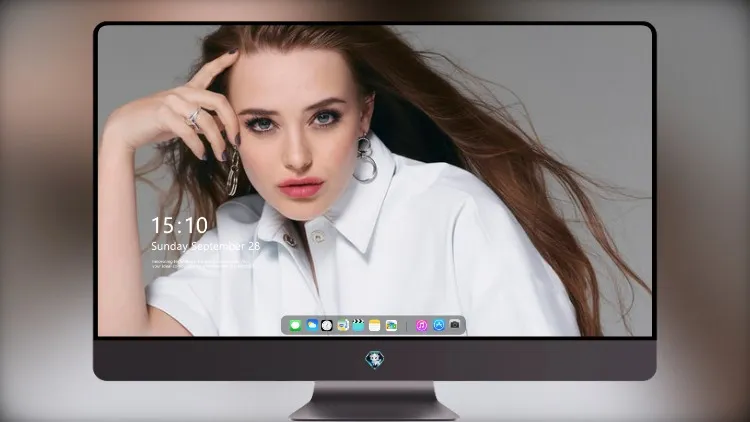Open the fourth dock icon beside Clock
750x422 pixels.
point(343,325)
